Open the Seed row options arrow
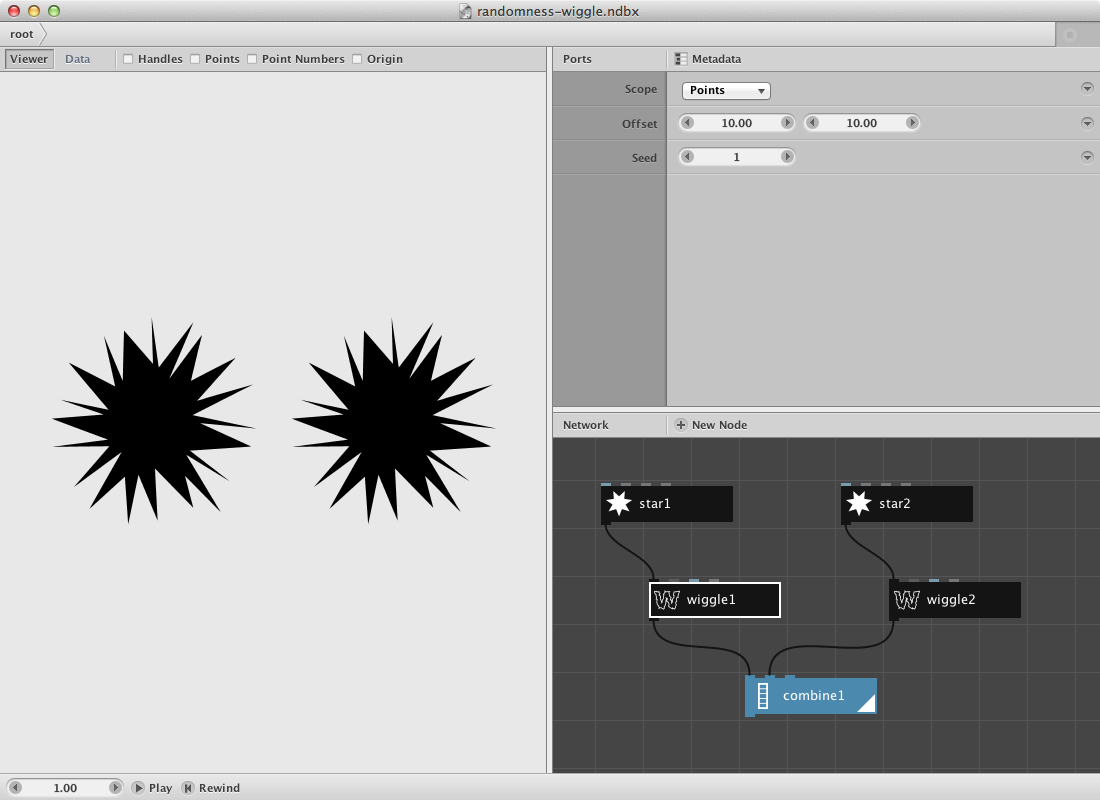This screenshot has height=800, width=1100. click(x=1087, y=157)
